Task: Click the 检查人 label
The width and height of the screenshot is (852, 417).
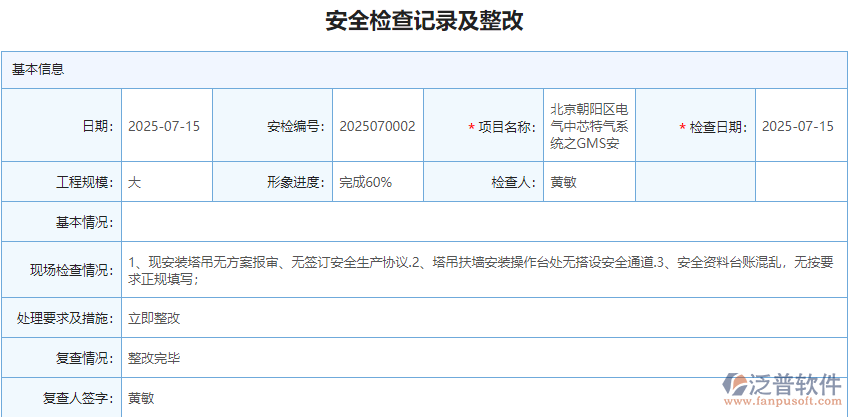Action: click(x=513, y=182)
